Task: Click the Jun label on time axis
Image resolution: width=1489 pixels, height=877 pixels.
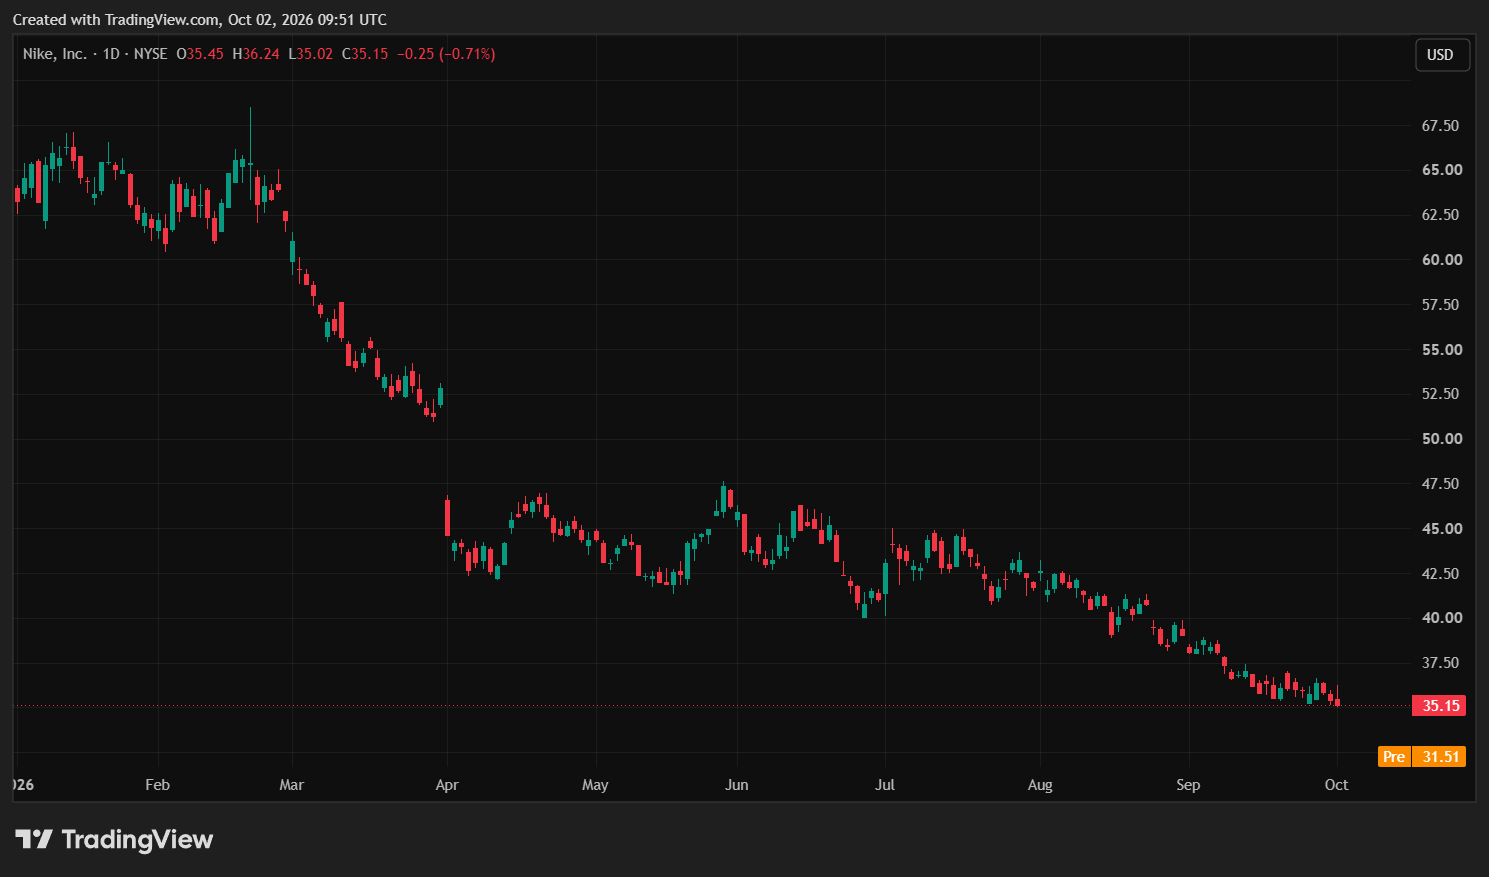Action: point(737,785)
